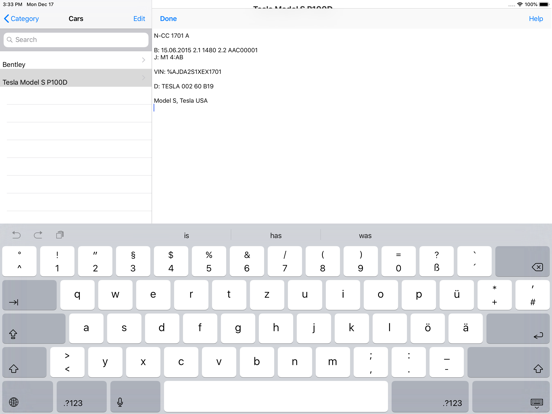Tap the acute accent key
This screenshot has height=414, width=552.
(475, 261)
